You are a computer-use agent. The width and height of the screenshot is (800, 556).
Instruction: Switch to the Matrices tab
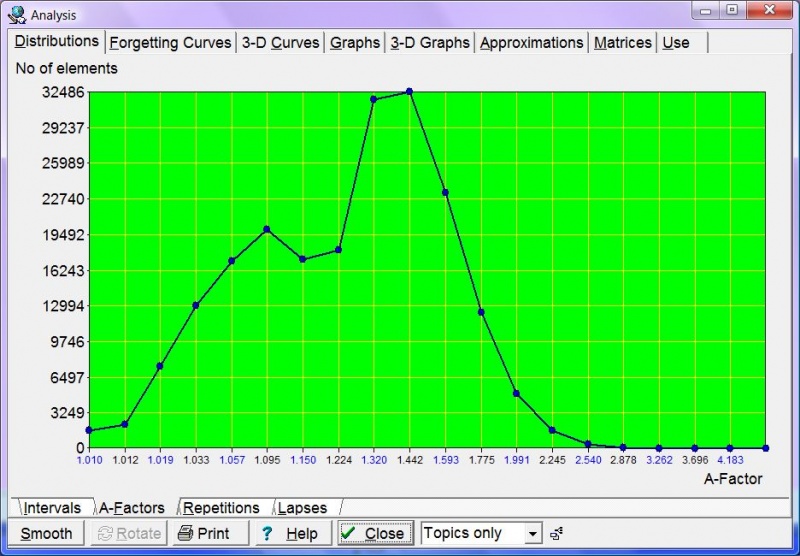pos(622,43)
